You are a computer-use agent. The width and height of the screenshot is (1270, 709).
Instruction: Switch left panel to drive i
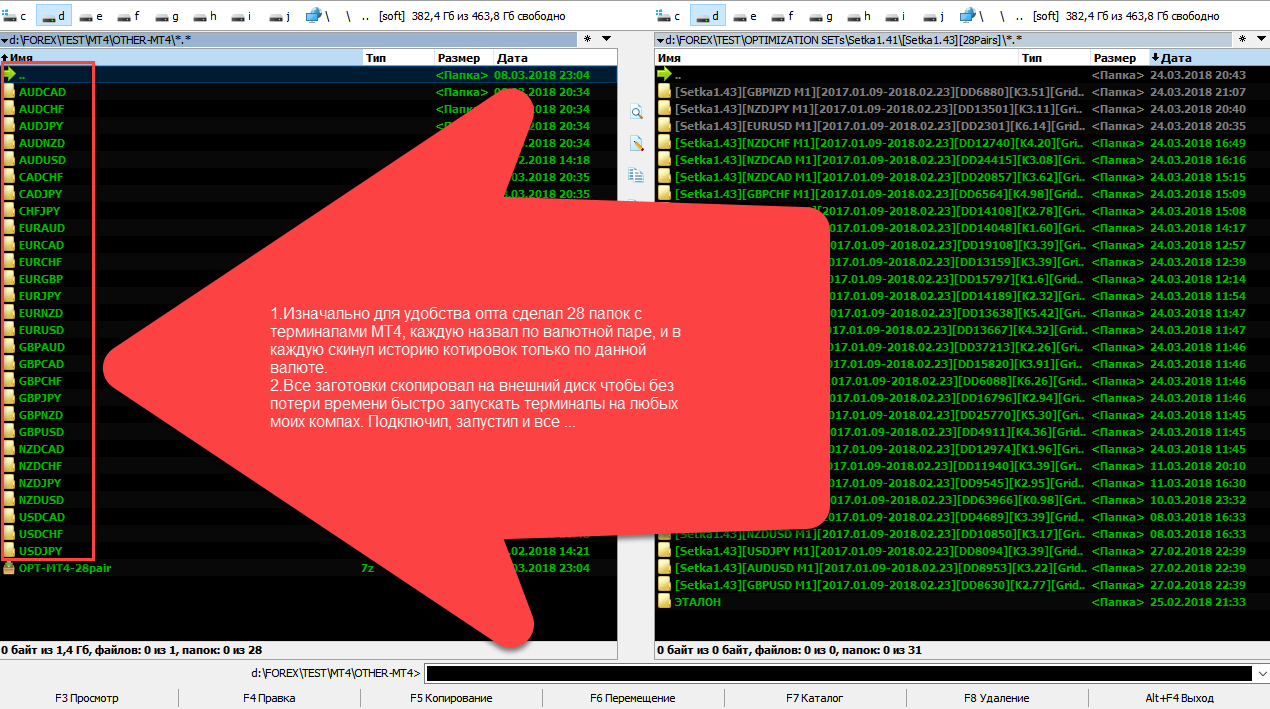point(244,15)
